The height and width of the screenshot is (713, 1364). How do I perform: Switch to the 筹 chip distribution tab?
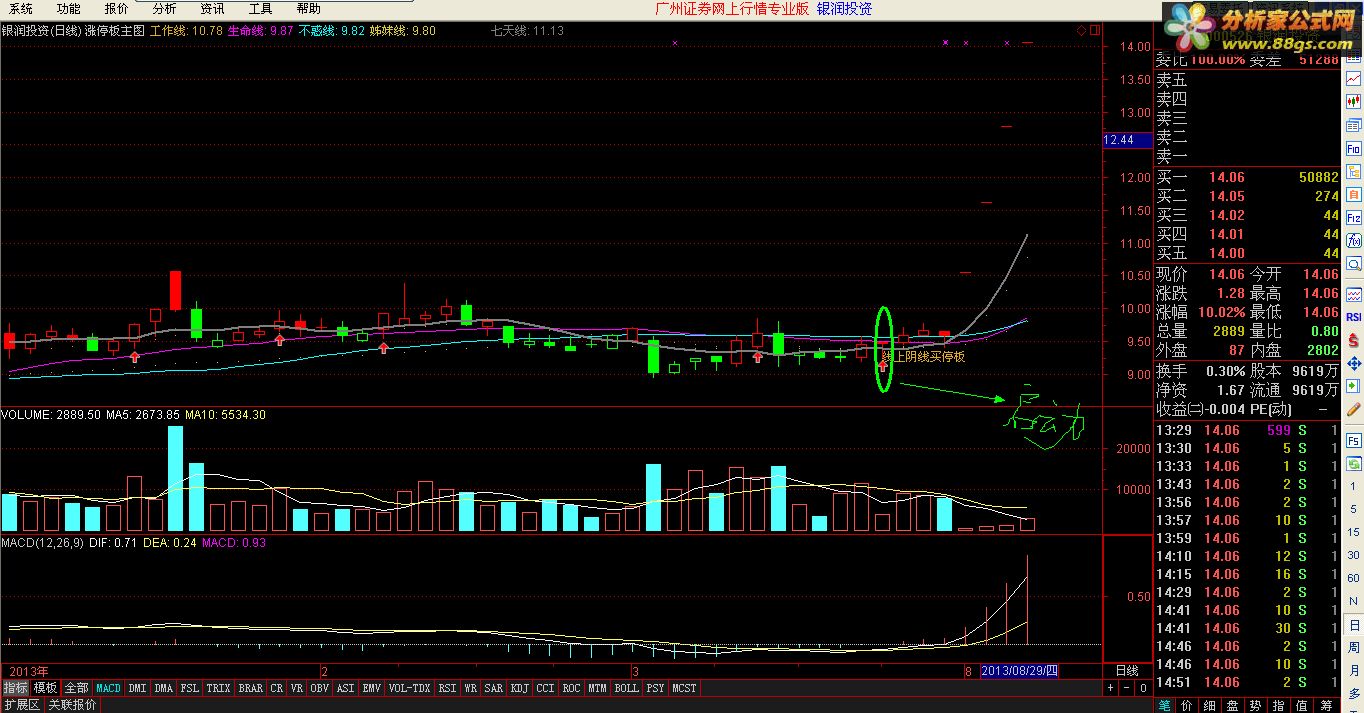tap(1325, 706)
